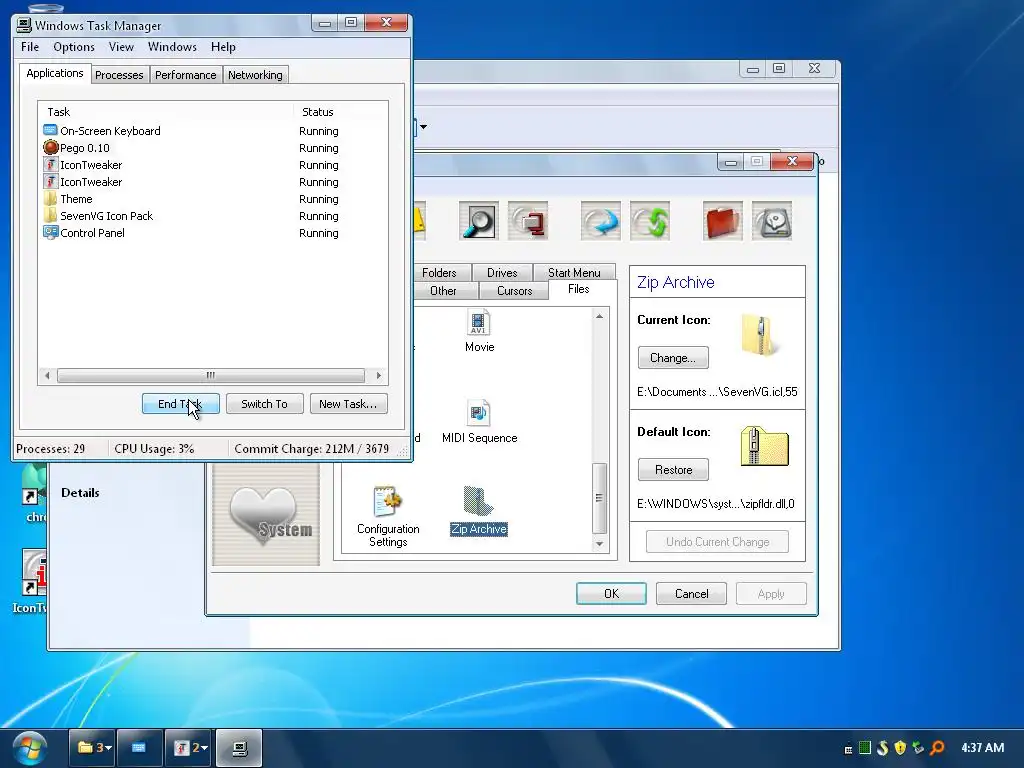
Task: Open On-Screen Keyboard taskbar button
Action: pos(139,748)
